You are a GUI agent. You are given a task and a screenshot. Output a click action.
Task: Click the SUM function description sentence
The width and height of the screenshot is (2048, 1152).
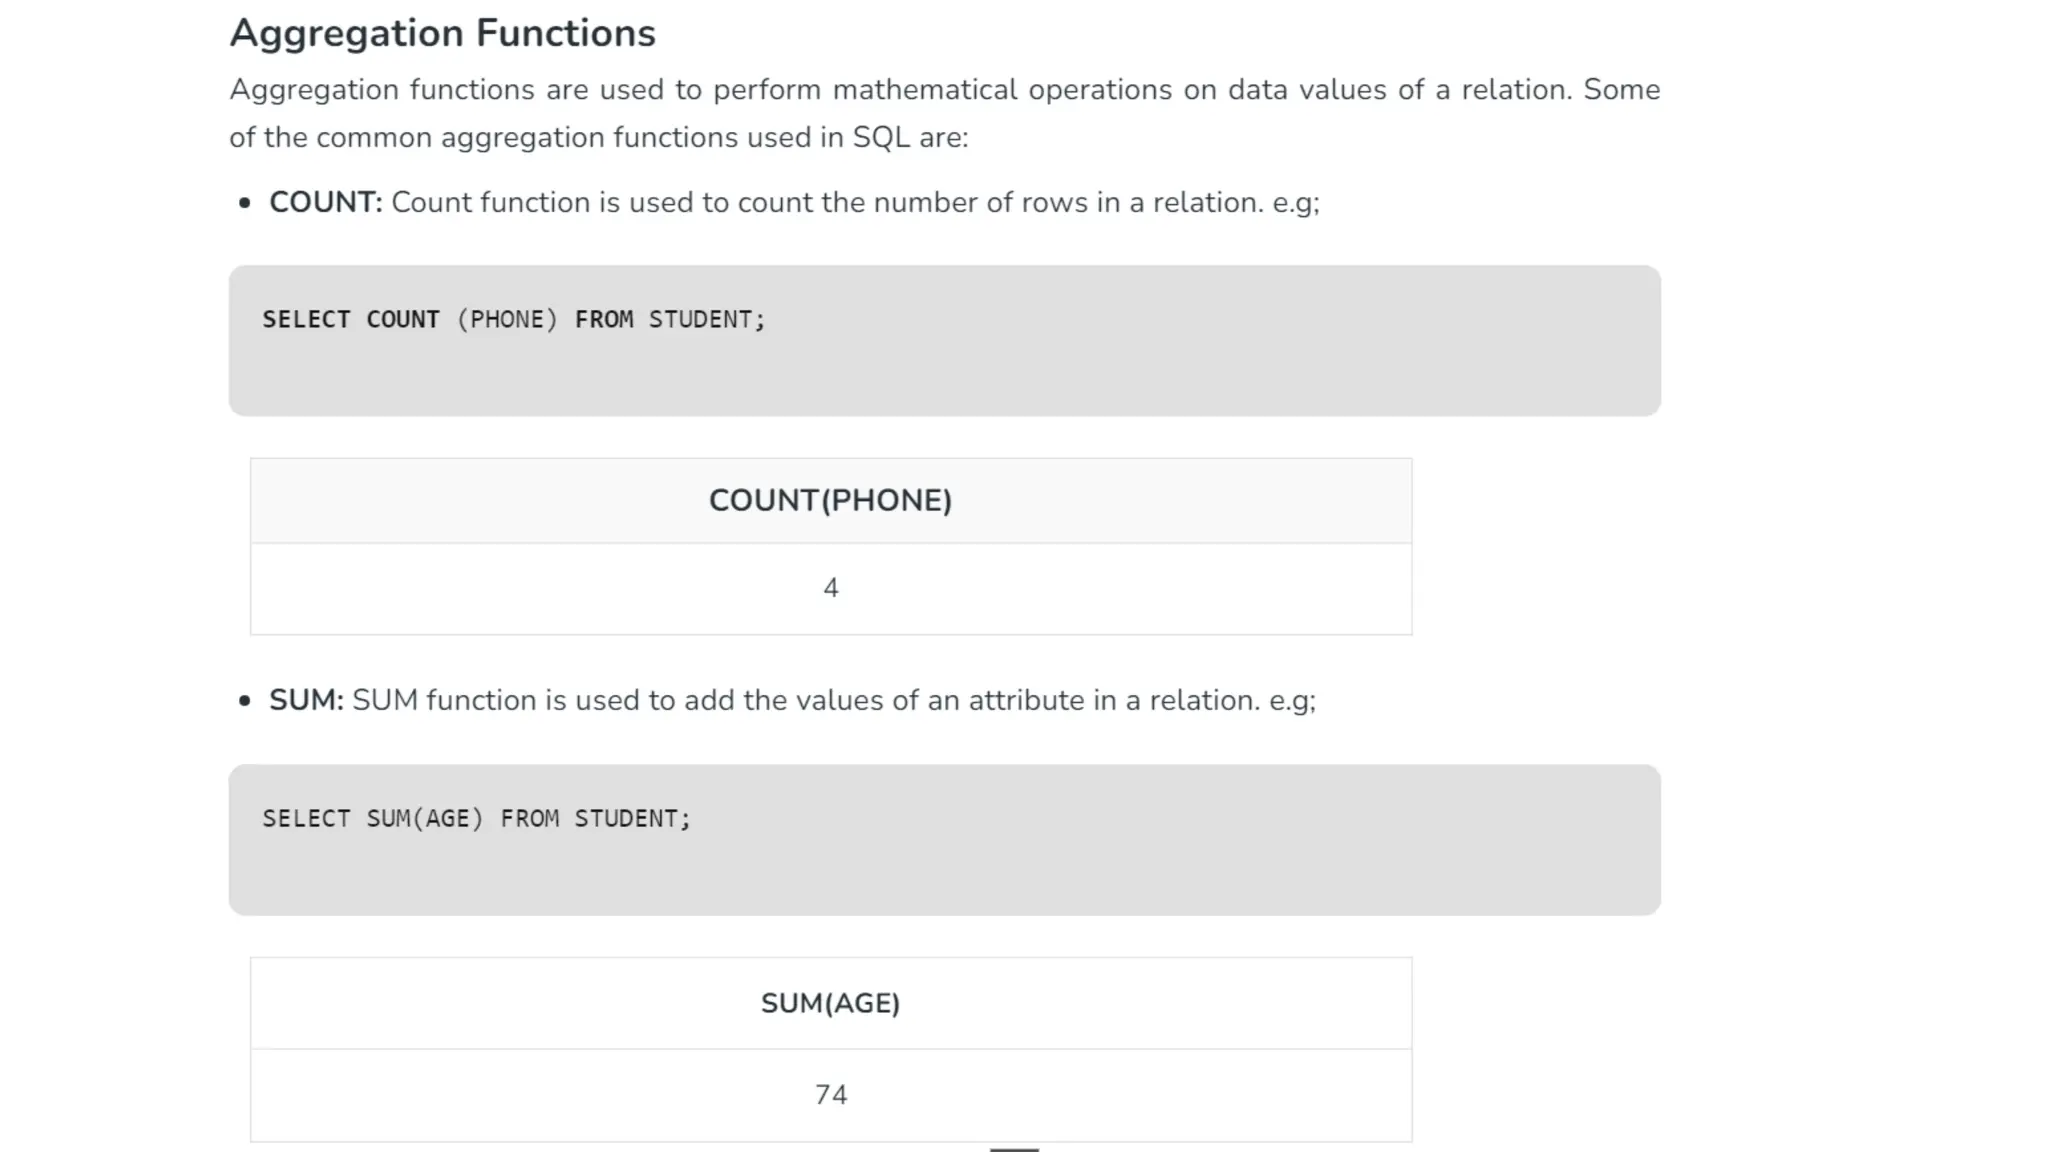tap(833, 700)
